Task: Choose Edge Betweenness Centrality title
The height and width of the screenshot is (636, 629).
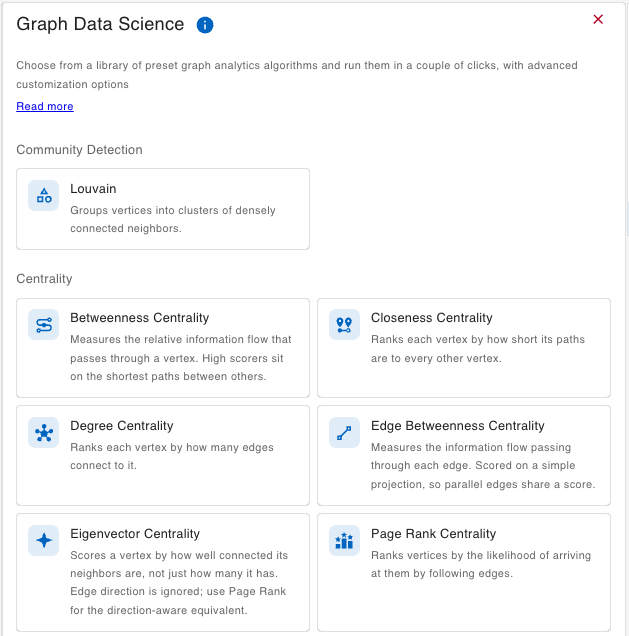Action: [457, 425]
